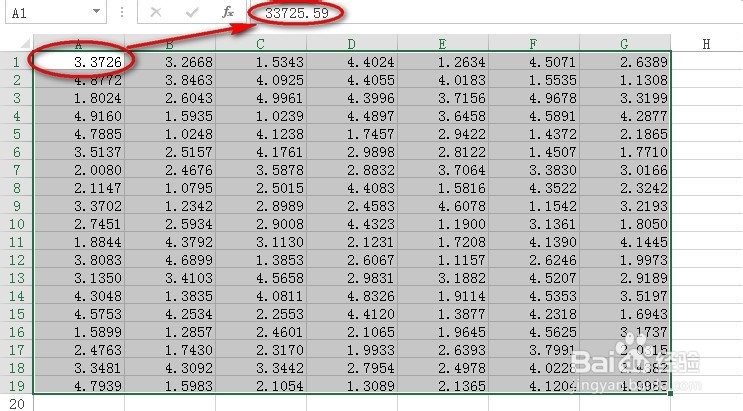Click cell with value 4.8326
This screenshot has height=411, width=743.
(352, 296)
